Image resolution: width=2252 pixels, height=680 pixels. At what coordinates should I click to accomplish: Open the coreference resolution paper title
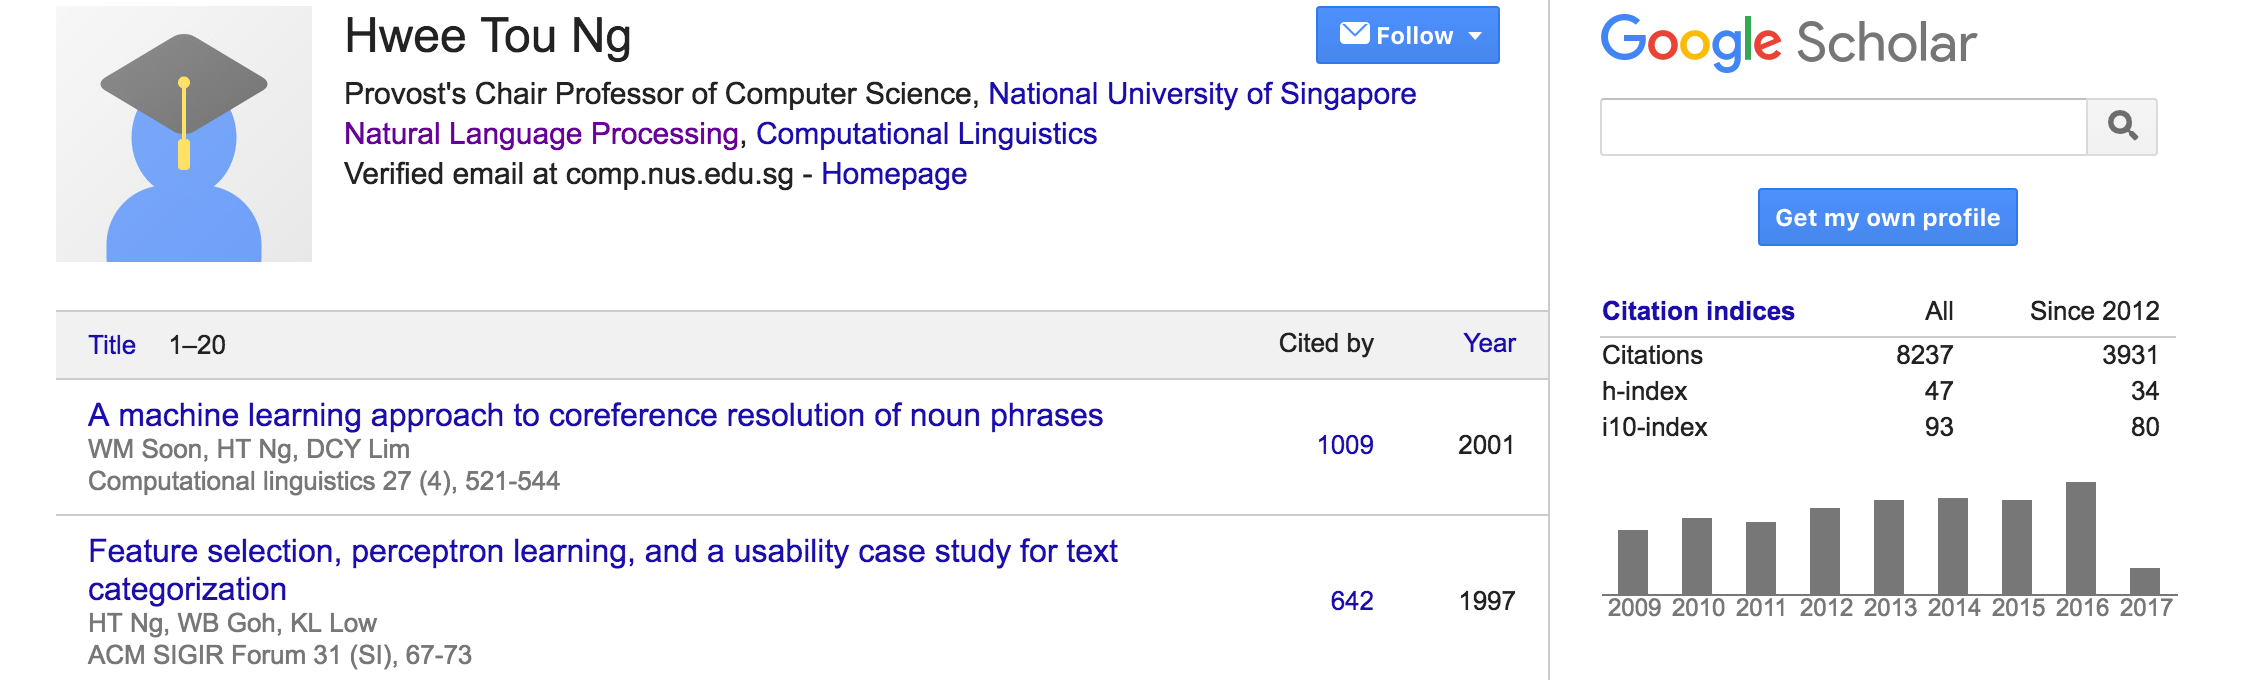point(595,415)
